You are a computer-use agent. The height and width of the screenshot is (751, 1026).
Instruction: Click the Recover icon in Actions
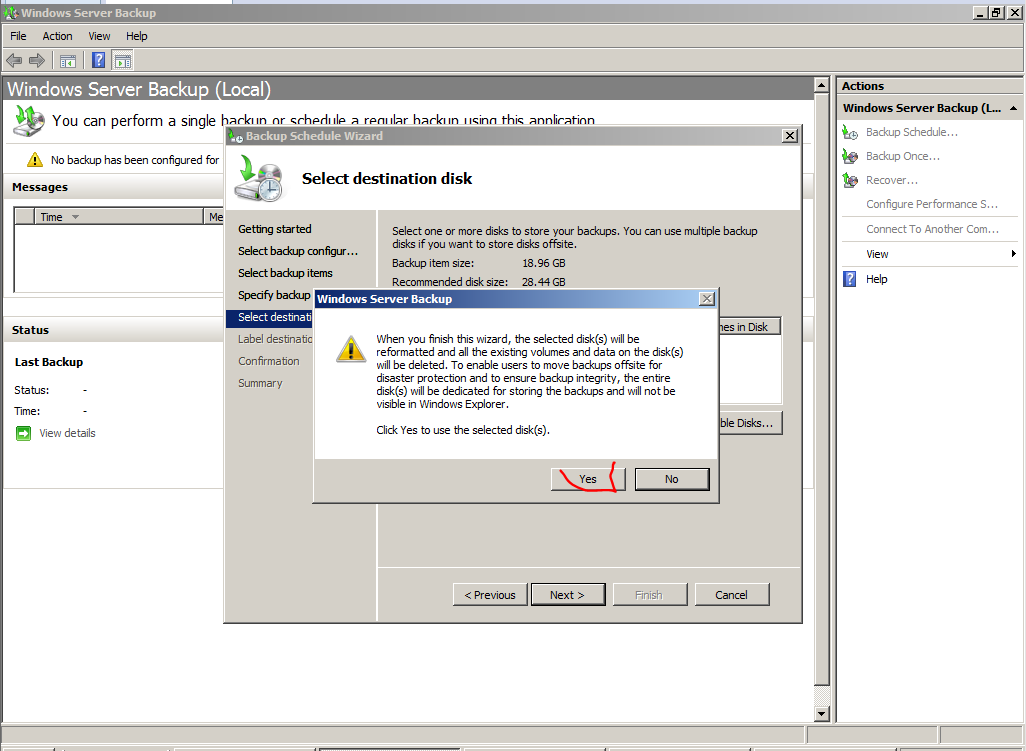[x=850, y=180]
